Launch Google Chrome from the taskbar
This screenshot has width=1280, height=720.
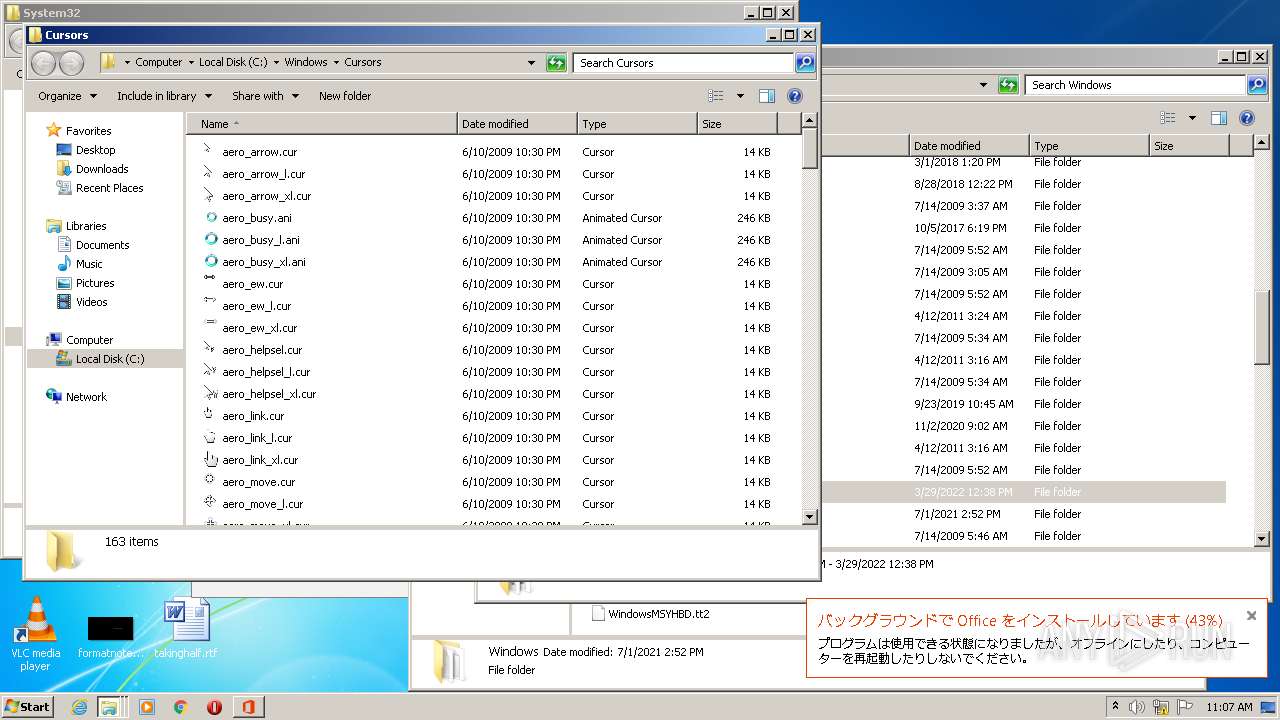coord(181,707)
